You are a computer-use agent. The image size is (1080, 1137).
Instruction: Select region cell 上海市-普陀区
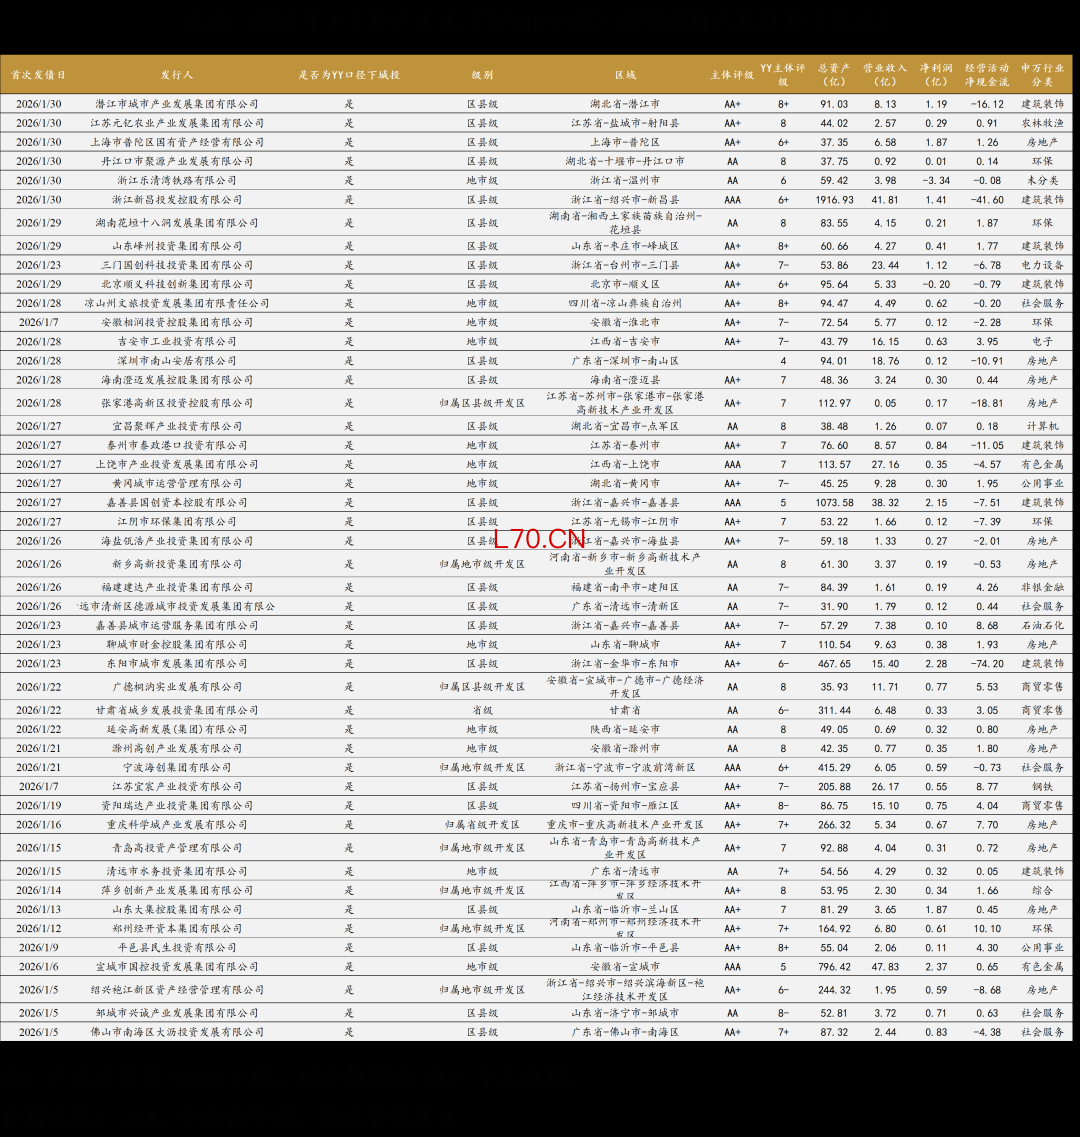625,143
